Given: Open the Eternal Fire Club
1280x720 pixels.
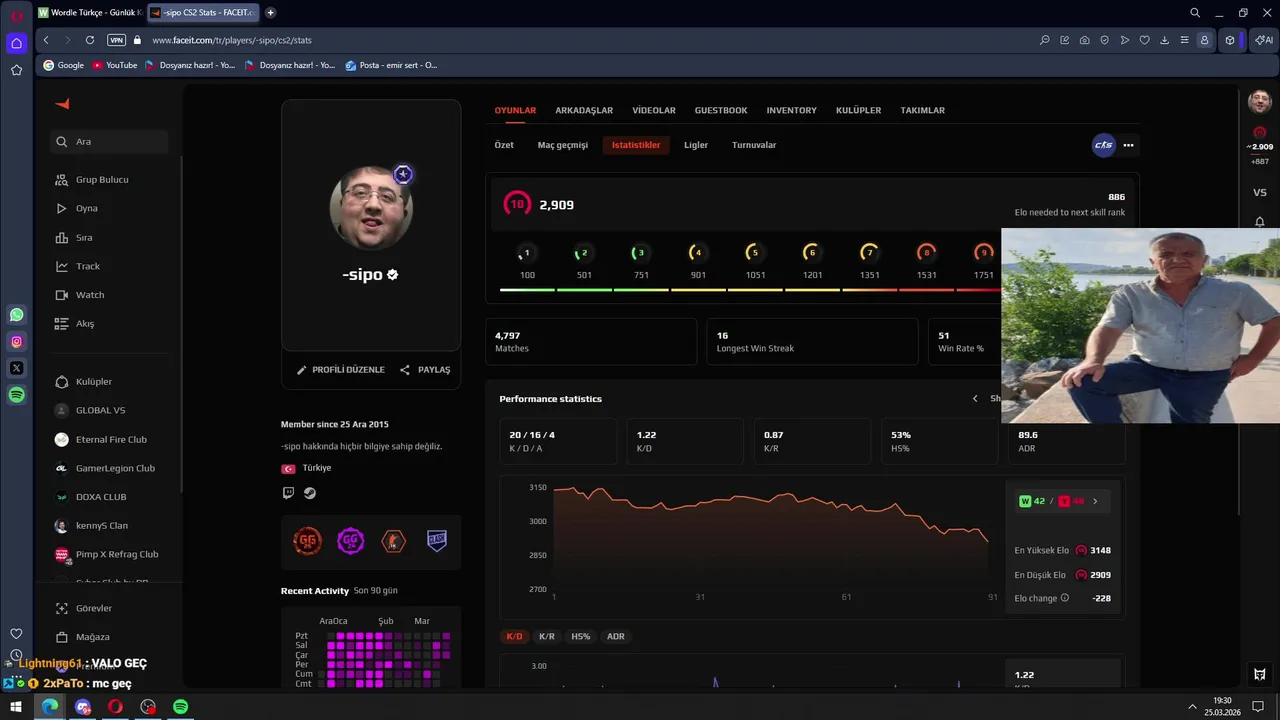Looking at the screenshot, I should pyautogui.click(x=111, y=440).
